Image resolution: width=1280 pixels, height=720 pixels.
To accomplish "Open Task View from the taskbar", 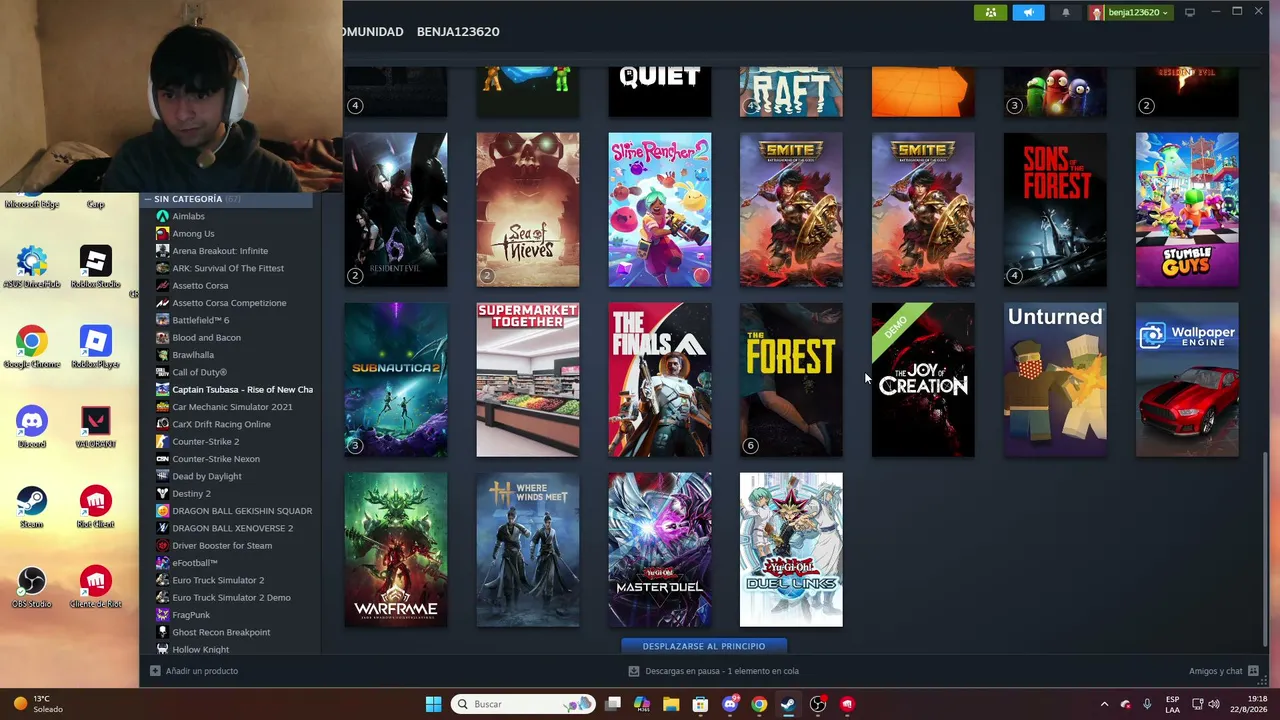I will (x=613, y=704).
